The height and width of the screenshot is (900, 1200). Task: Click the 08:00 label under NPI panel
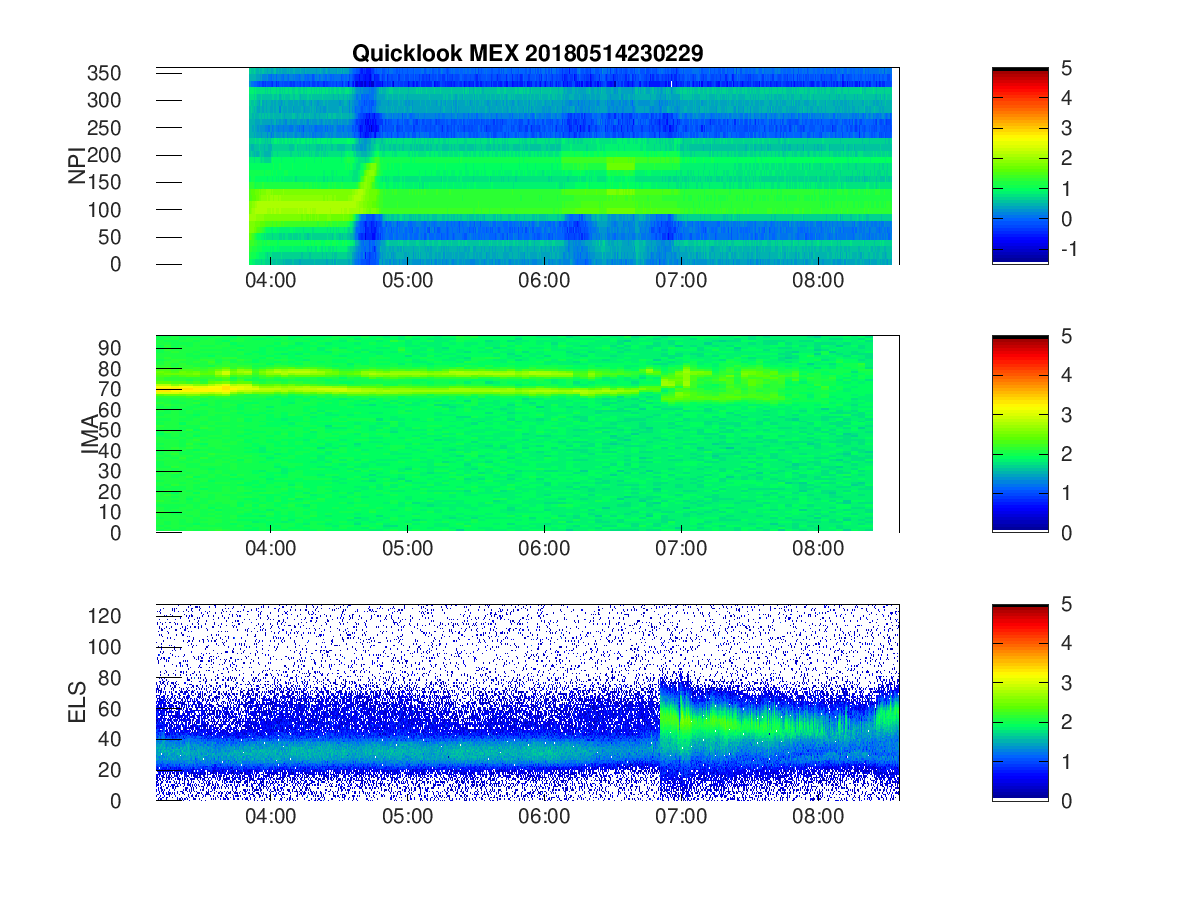click(x=818, y=281)
